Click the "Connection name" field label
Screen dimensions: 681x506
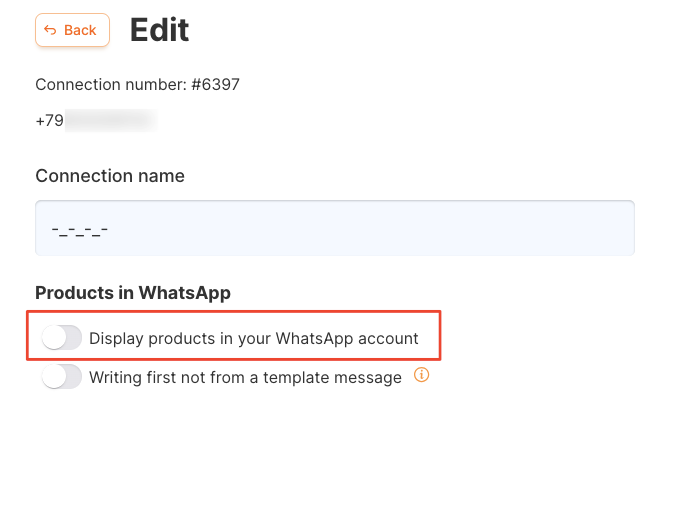tap(110, 176)
